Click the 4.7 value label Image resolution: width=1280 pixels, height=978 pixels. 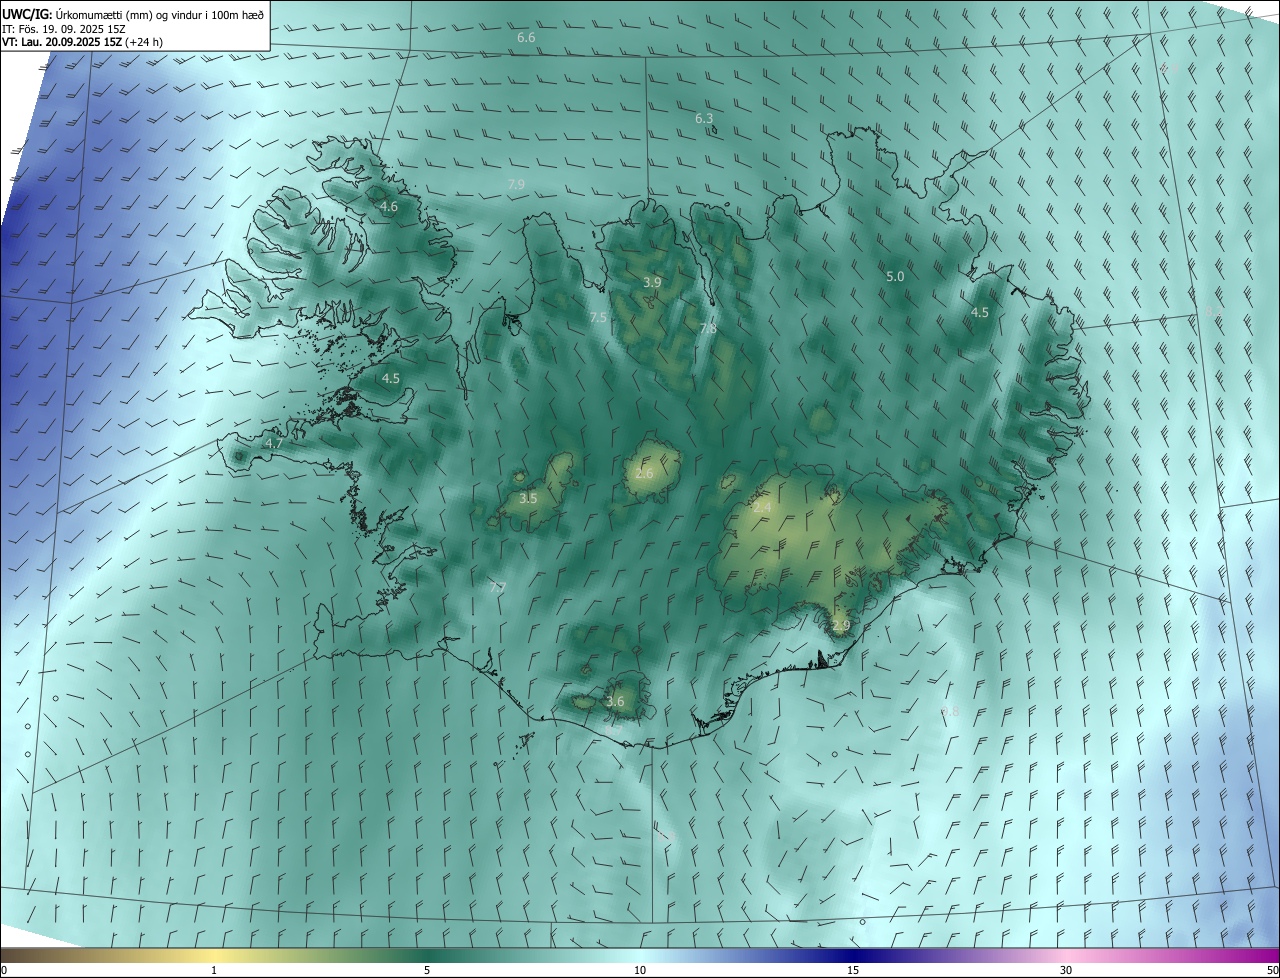coord(274,443)
